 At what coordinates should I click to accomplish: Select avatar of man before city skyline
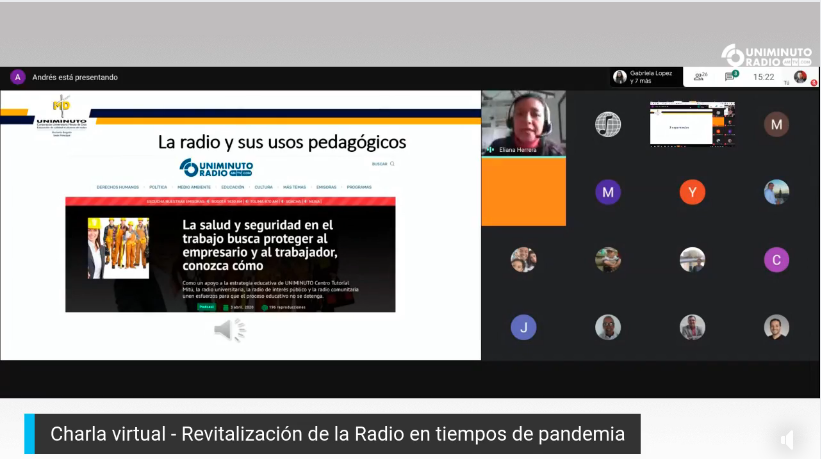click(776, 192)
